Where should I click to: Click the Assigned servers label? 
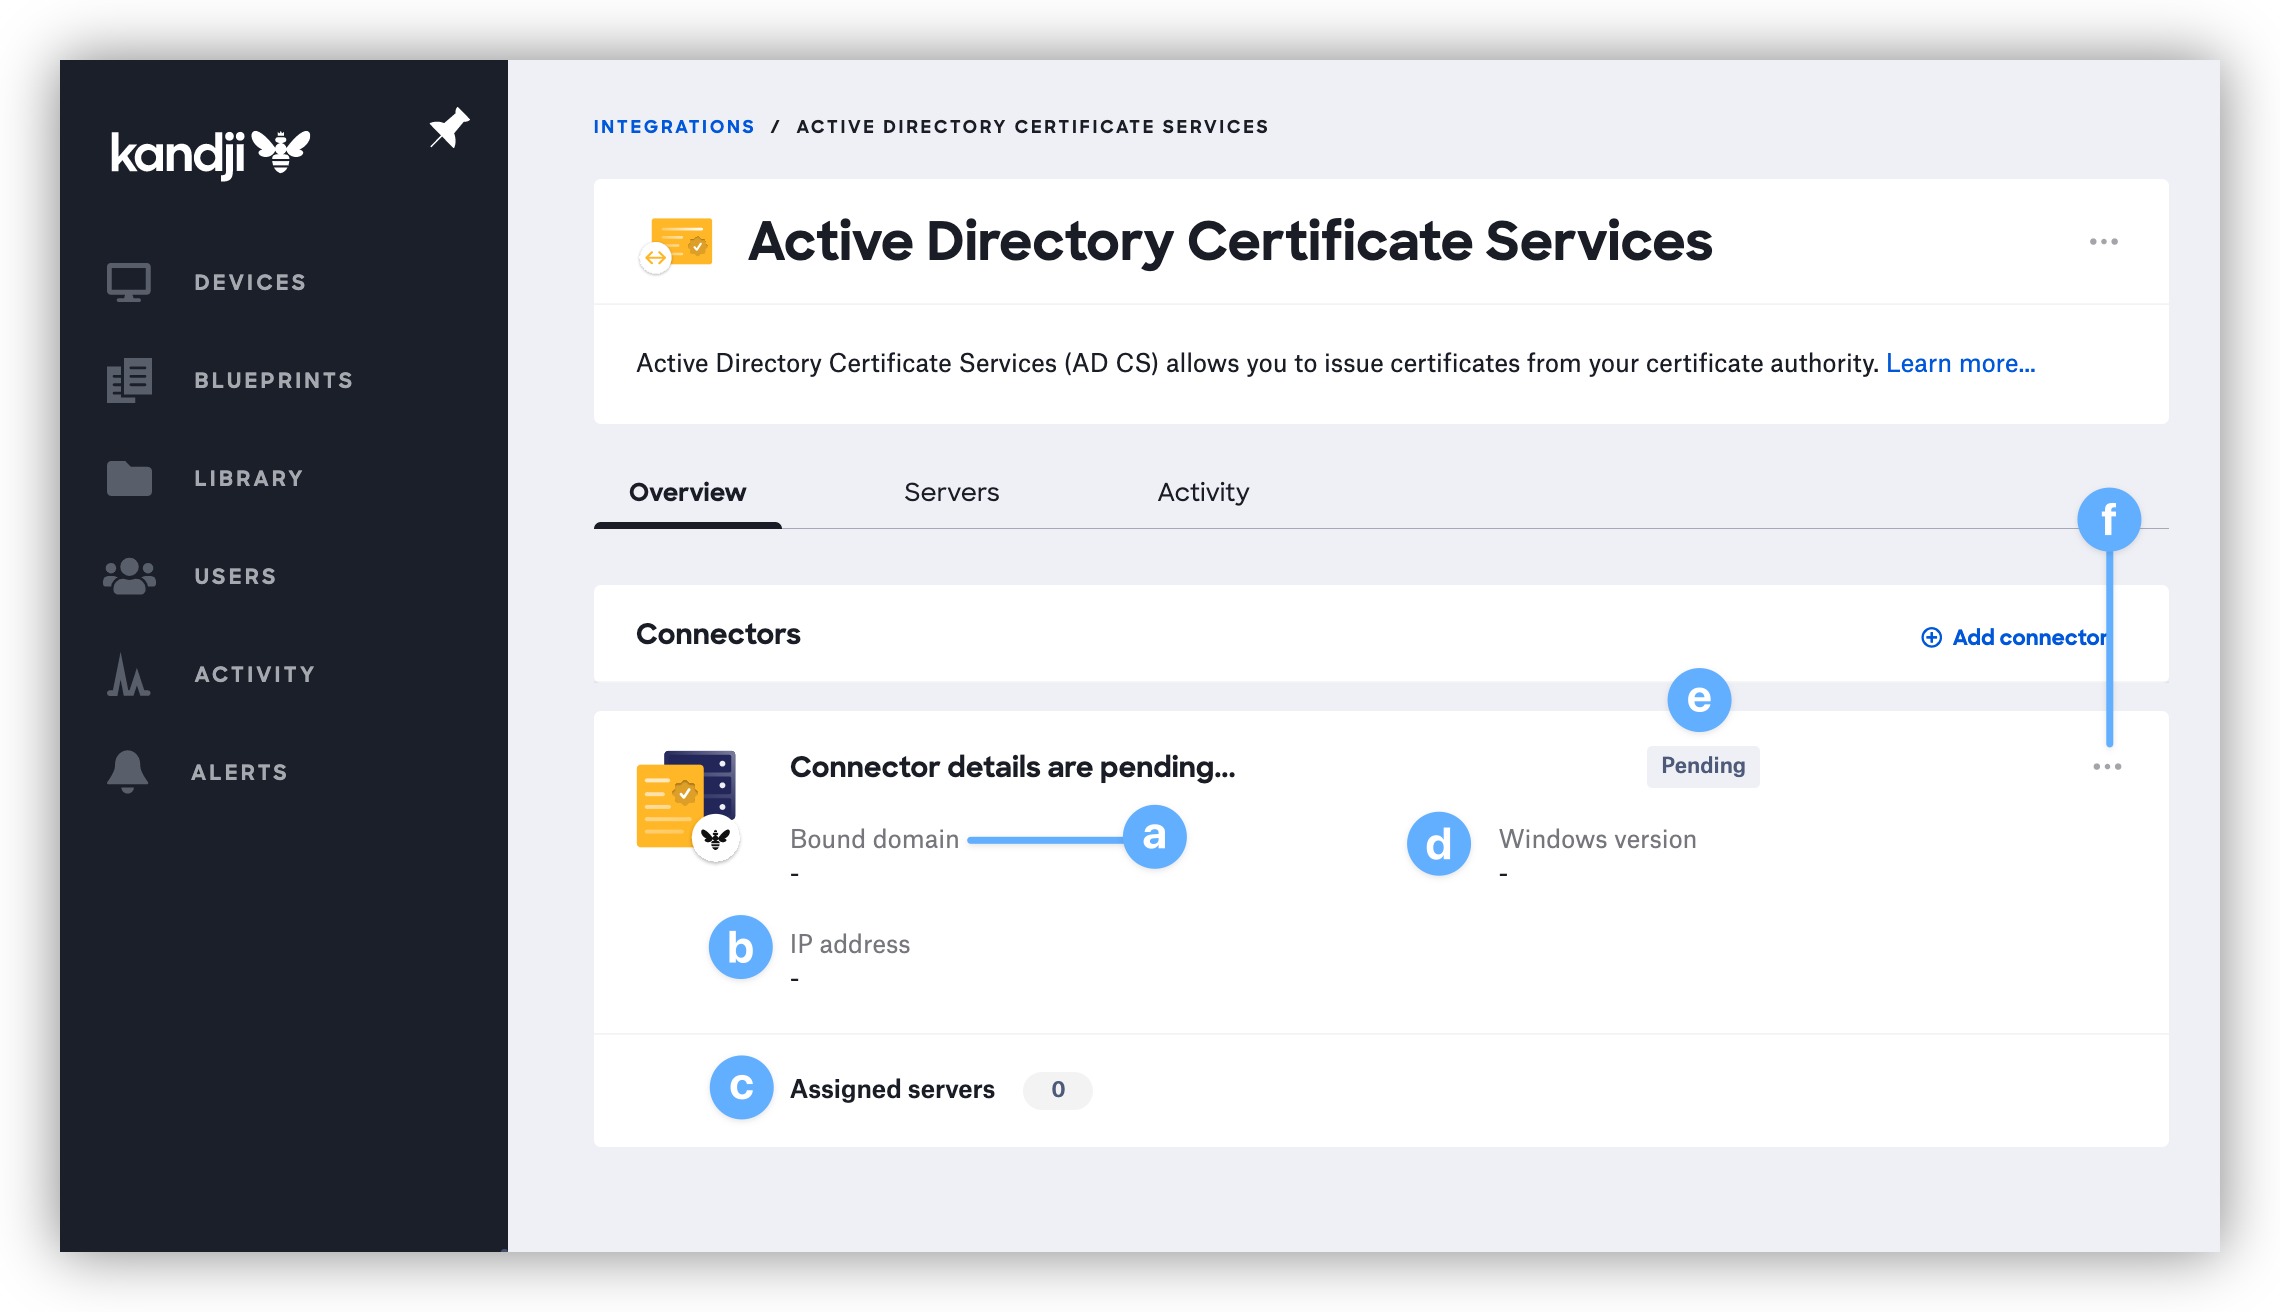click(x=892, y=1089)
